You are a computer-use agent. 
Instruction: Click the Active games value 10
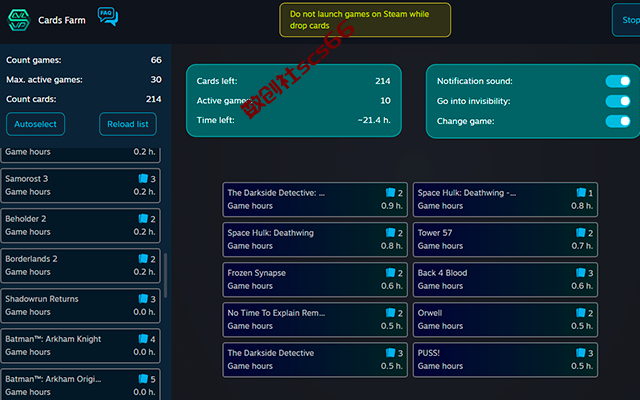pos(385,100)
